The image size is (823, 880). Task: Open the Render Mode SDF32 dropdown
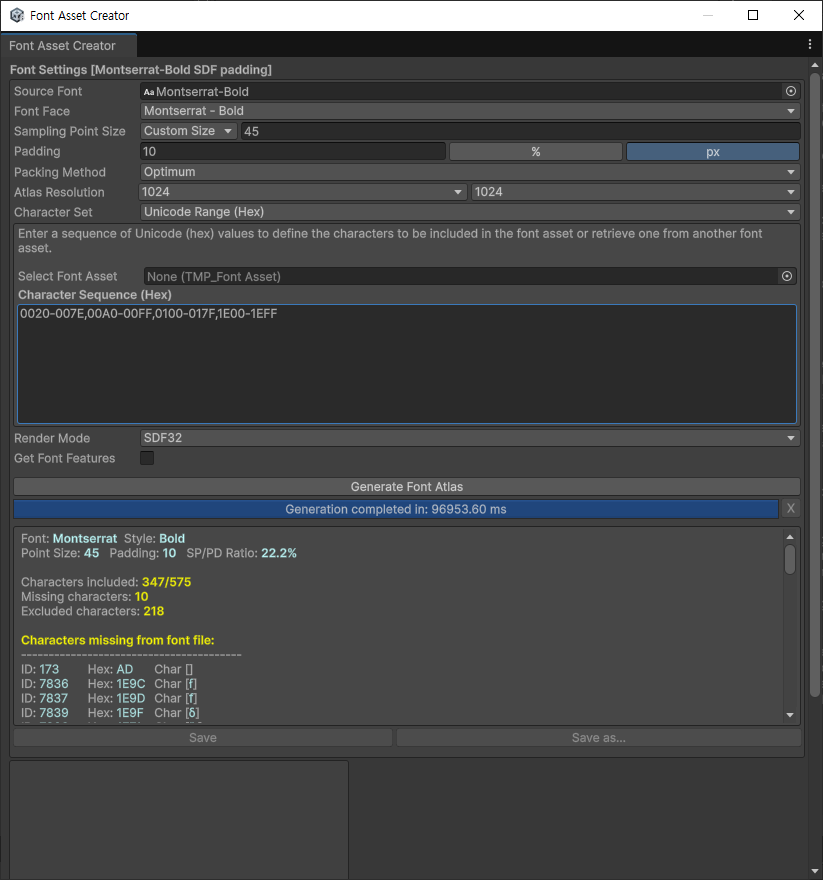[470, 438]
